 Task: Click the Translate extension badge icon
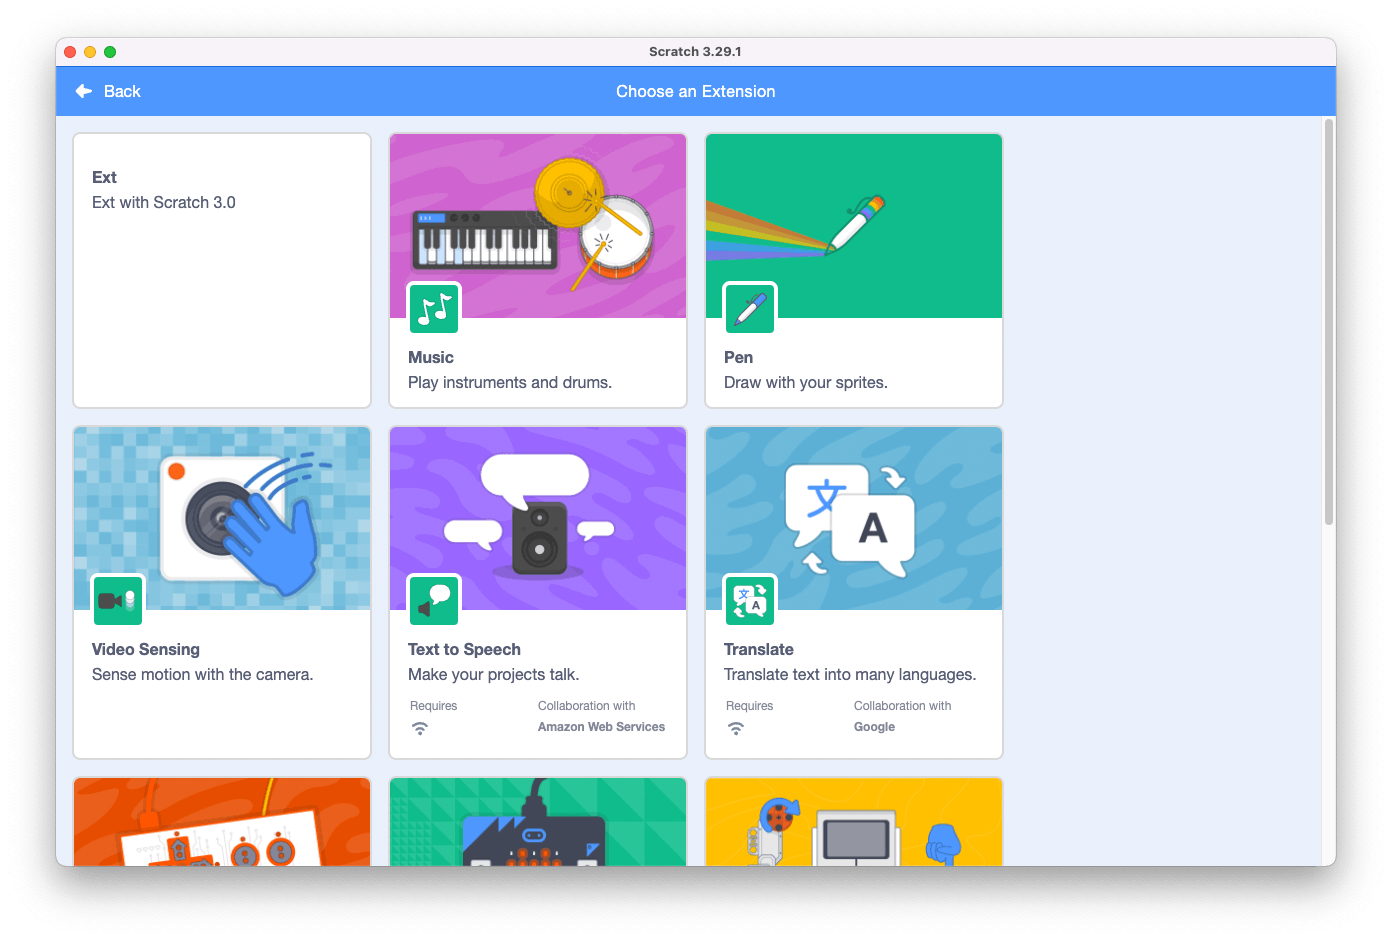(x=750, y=601)
